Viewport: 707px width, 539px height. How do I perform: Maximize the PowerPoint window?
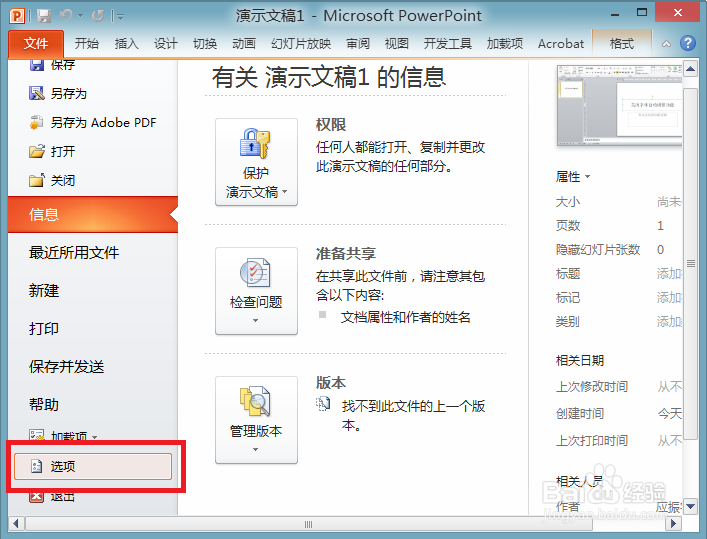[x=642, y=13]
